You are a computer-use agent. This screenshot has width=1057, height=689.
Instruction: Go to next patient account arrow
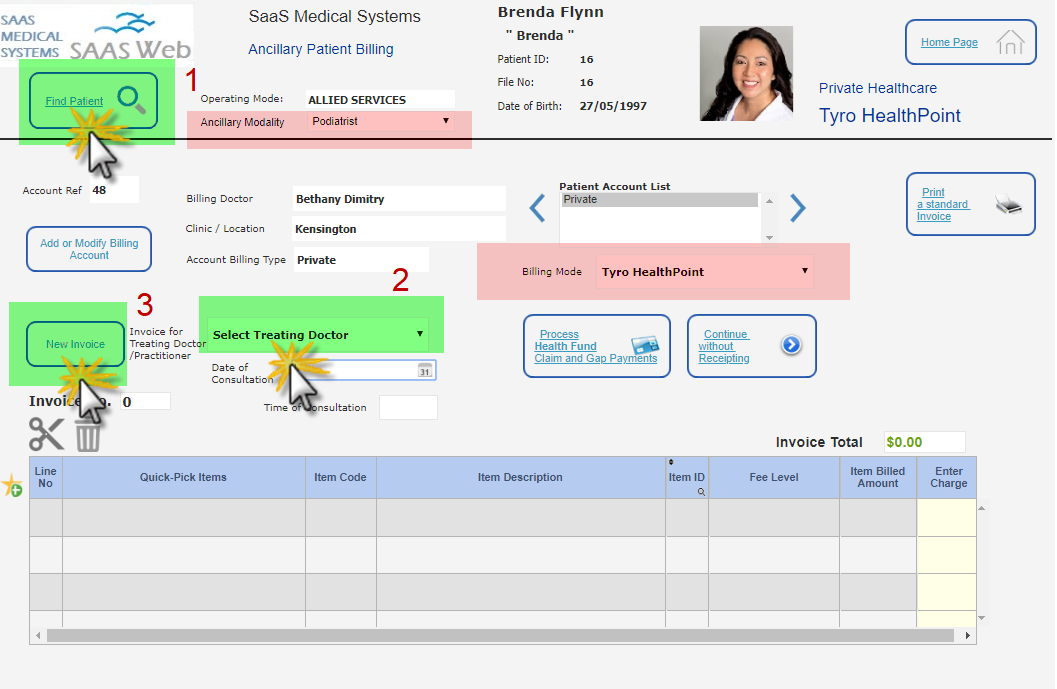click(x=797, y=208)
